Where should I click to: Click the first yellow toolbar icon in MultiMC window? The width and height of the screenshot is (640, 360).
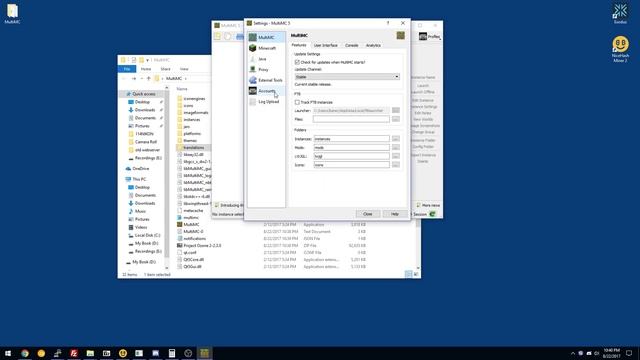pos(218,36)
